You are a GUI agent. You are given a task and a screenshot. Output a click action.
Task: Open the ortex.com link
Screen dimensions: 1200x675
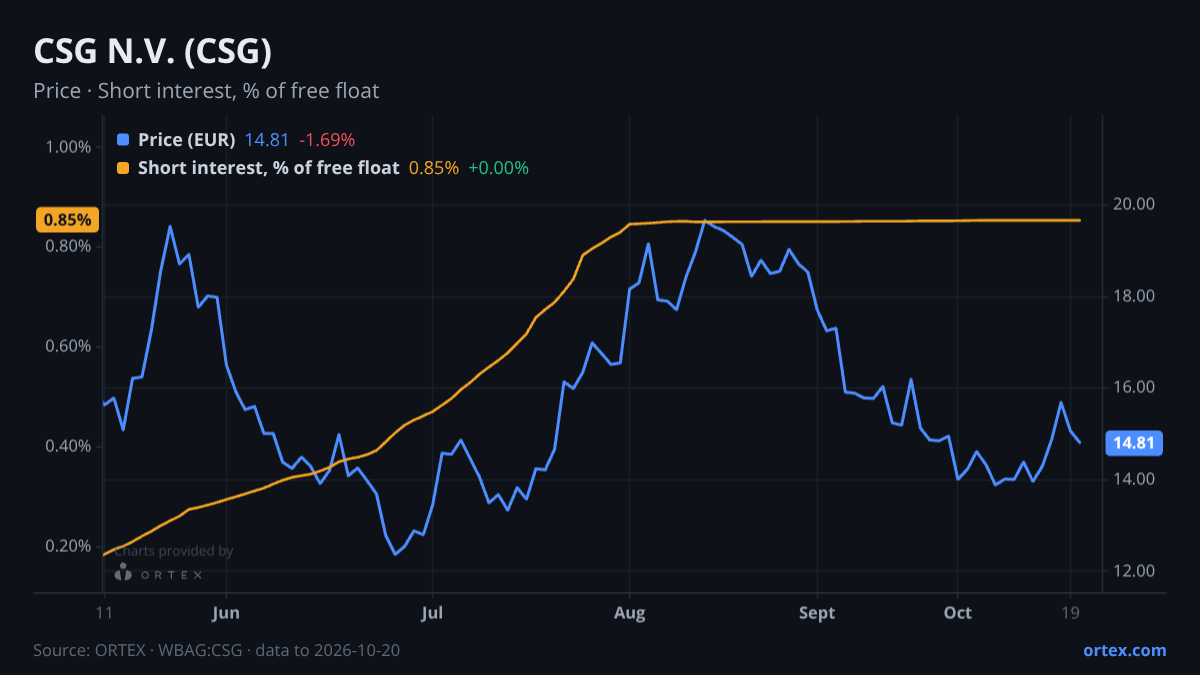tap(1125, 650)
